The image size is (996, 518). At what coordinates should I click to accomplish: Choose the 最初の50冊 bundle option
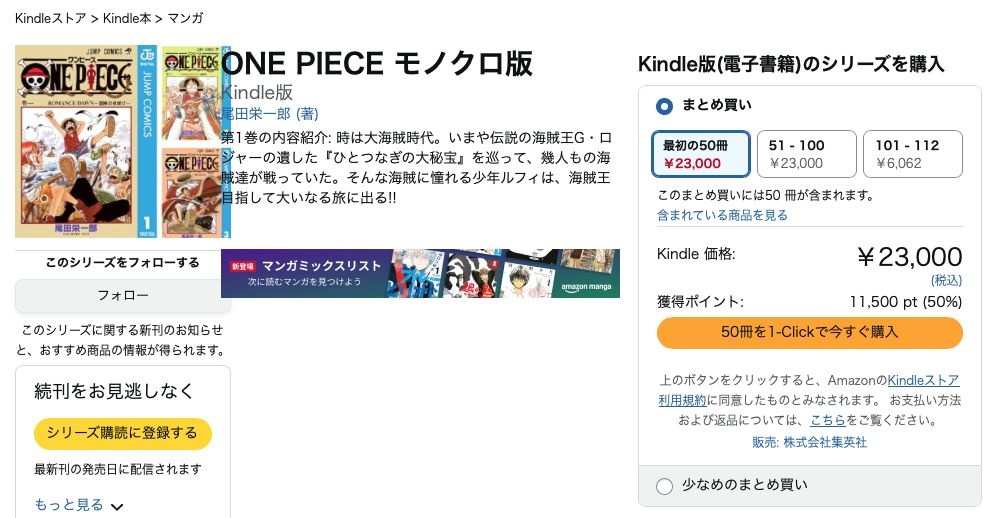(x=701, y=154)
